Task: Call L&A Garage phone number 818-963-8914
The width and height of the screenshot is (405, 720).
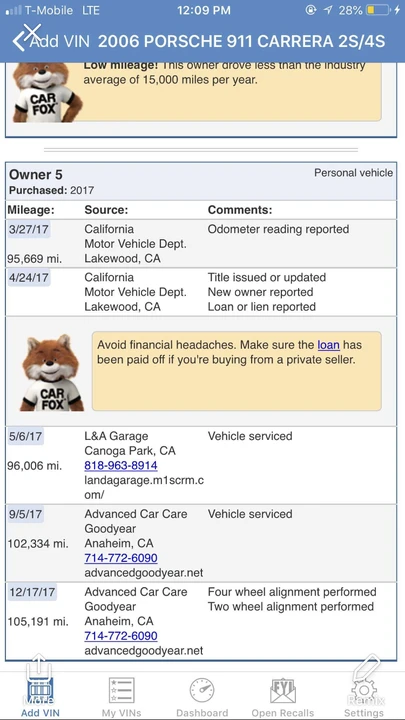Action: pyautogui.click(x=121, y=466)
